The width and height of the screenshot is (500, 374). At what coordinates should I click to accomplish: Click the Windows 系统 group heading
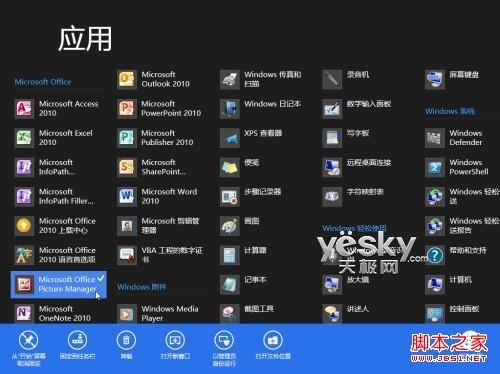[450, 111]
